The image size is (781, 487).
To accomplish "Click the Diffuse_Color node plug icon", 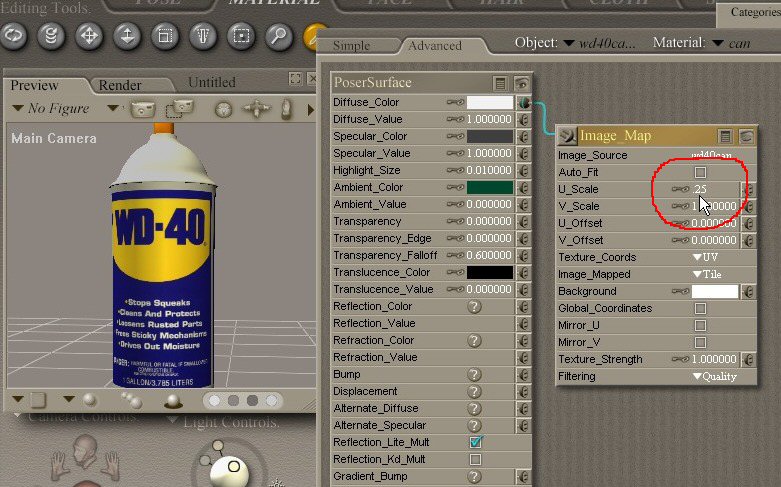I will coord(523,102).
